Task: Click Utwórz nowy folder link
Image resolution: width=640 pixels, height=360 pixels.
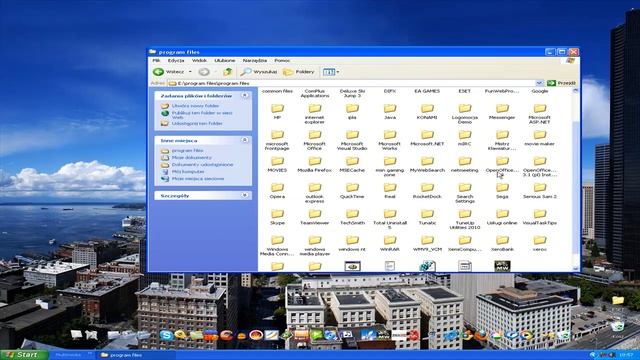Action: pyautogui.click(x=195, y=106)
